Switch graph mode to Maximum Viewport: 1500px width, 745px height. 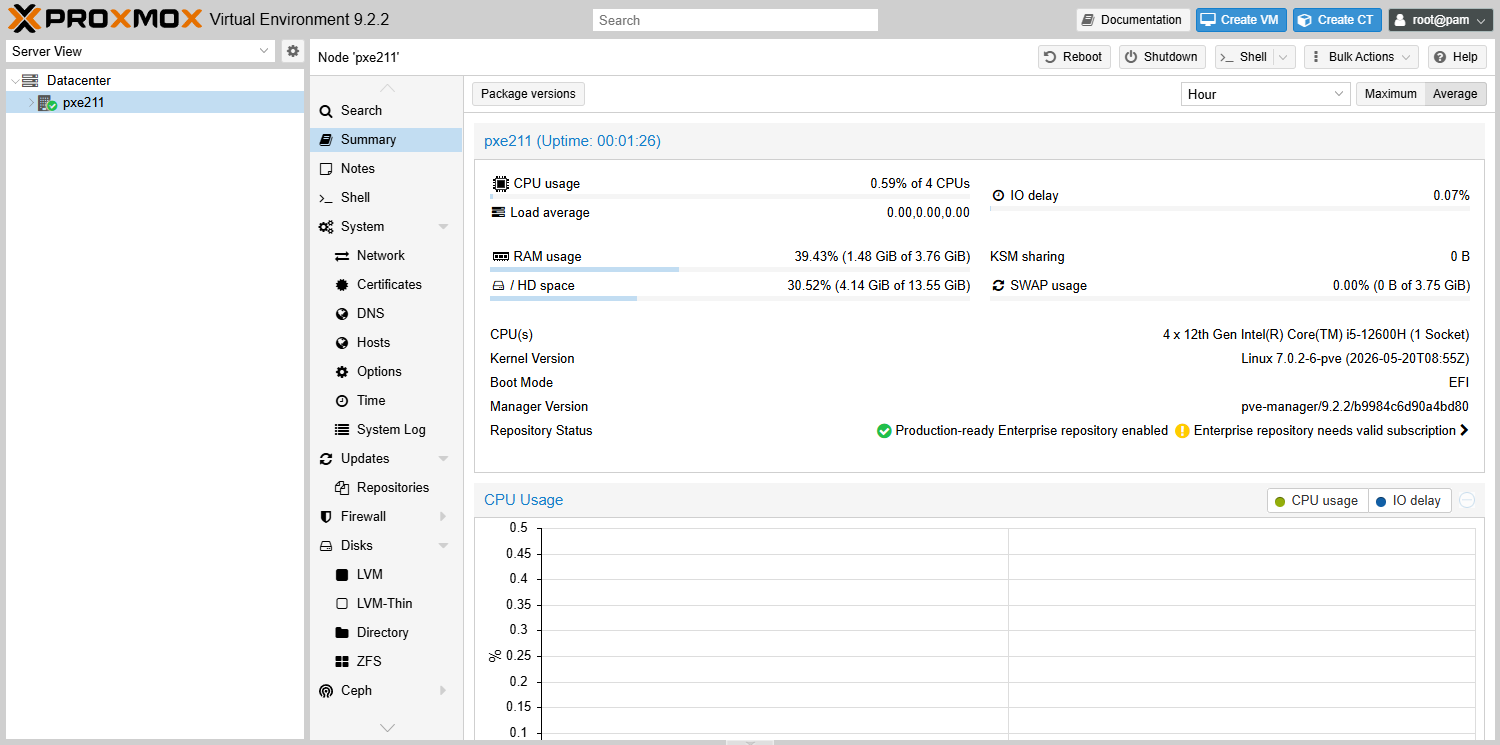tap(1391, 94)
